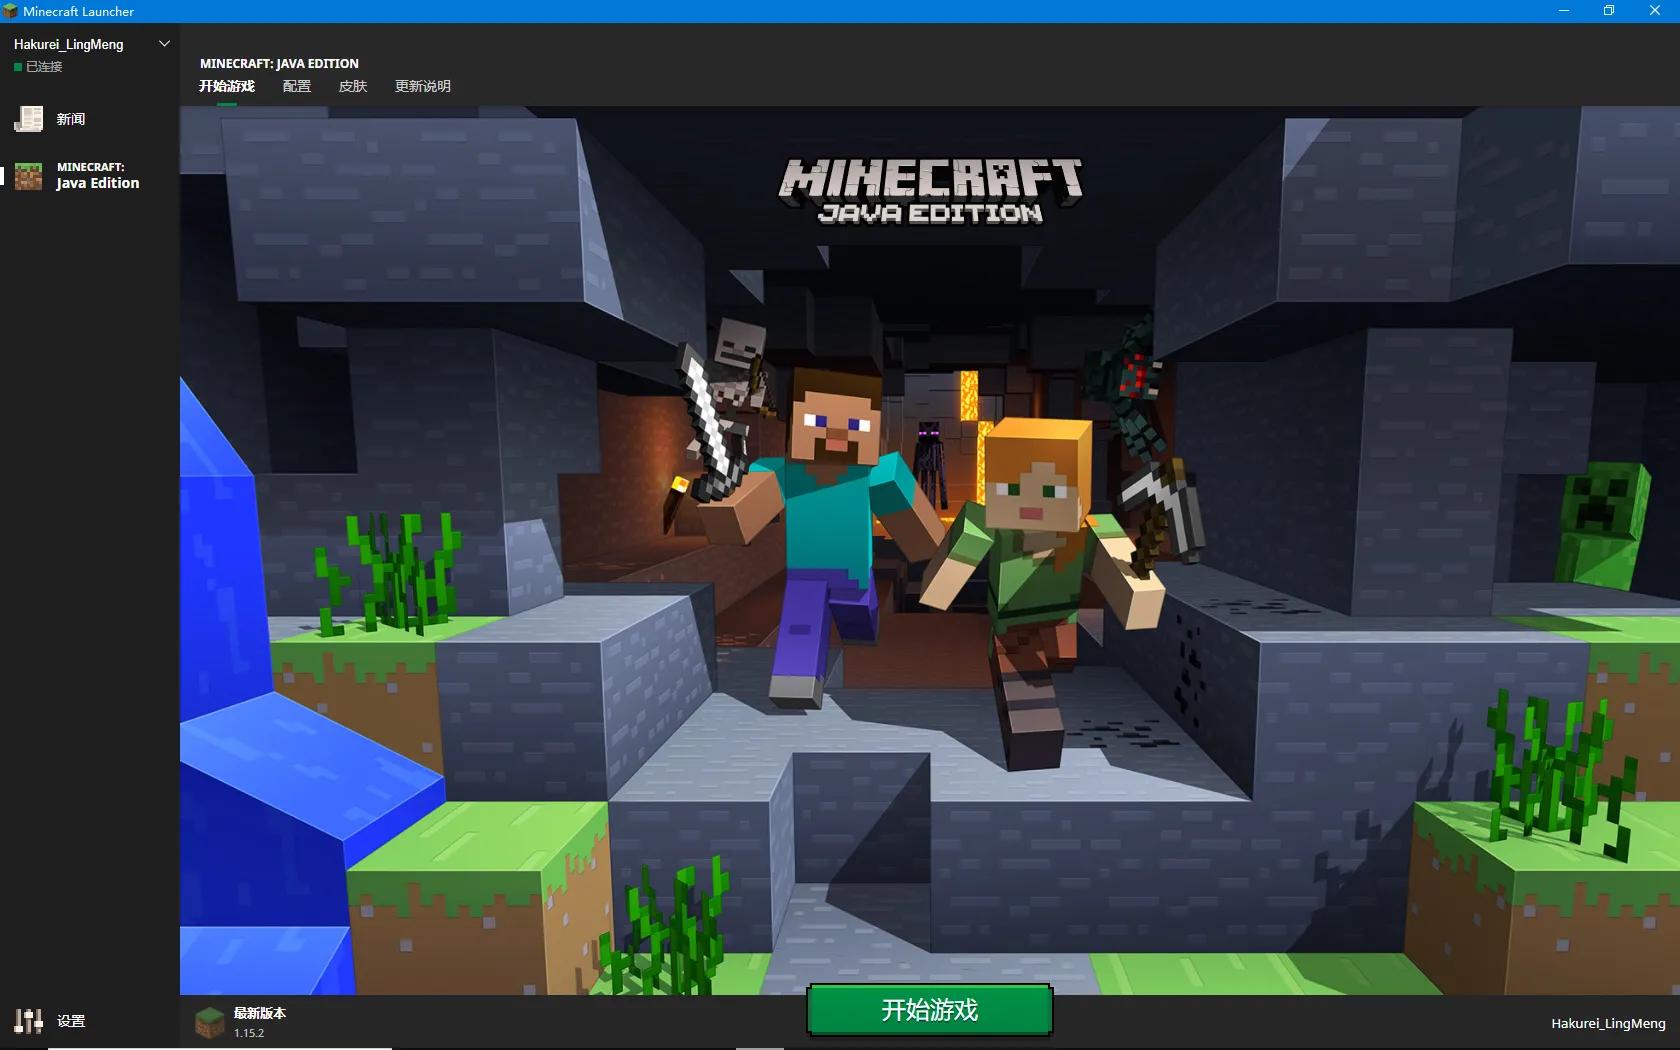Click the green 开始游戏 play button

pos(929,1010)
